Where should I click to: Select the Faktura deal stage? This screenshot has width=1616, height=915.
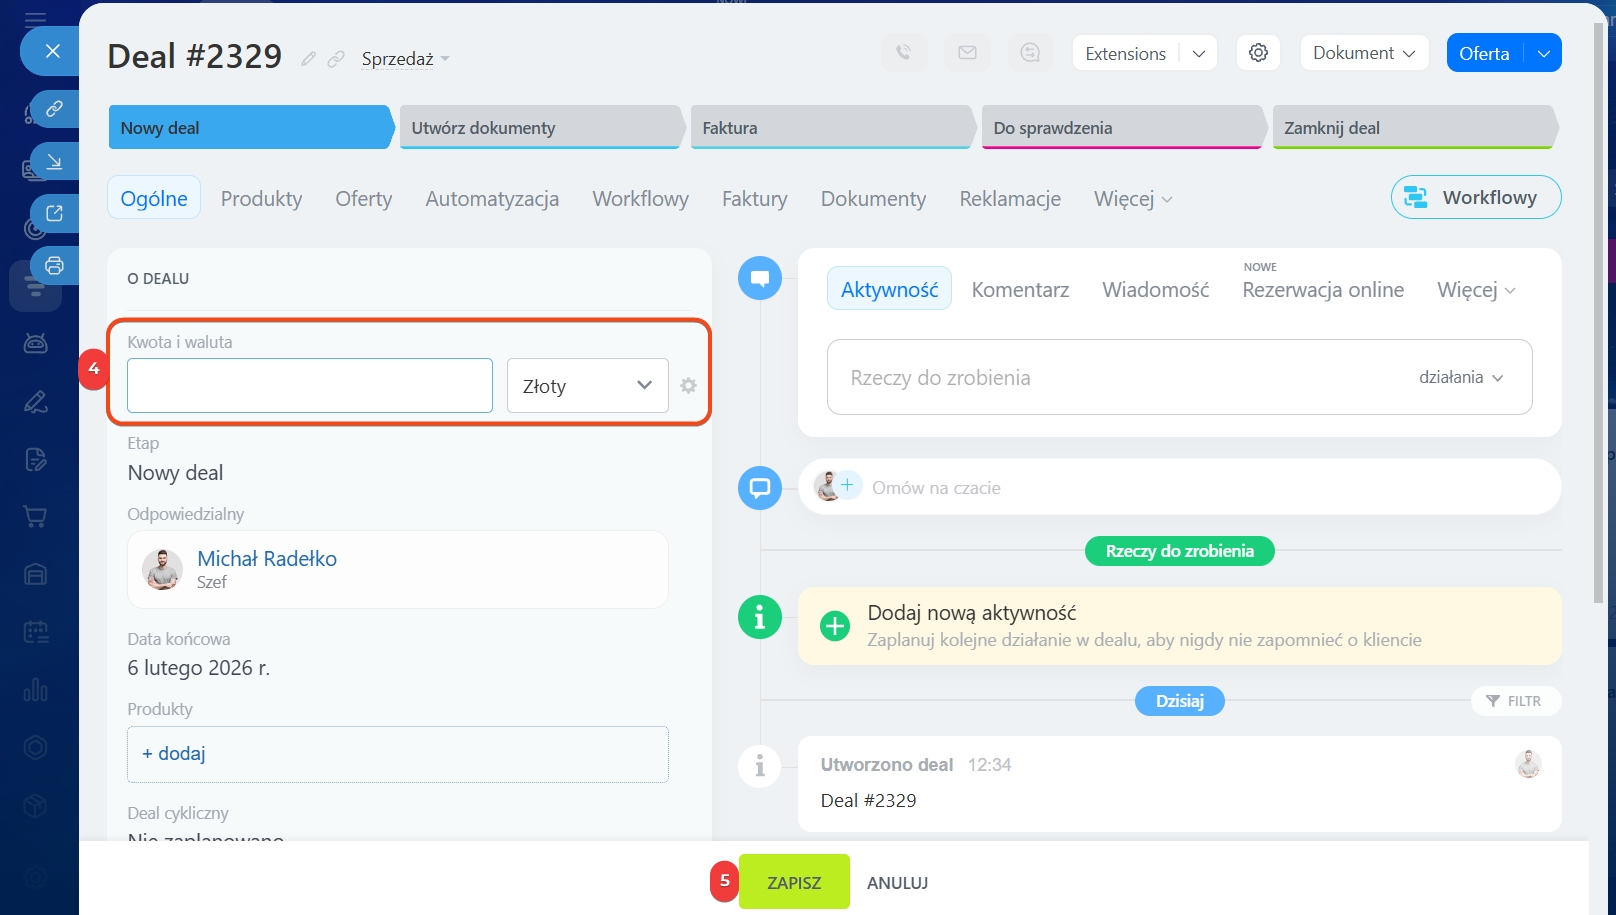tap(830, 128)
